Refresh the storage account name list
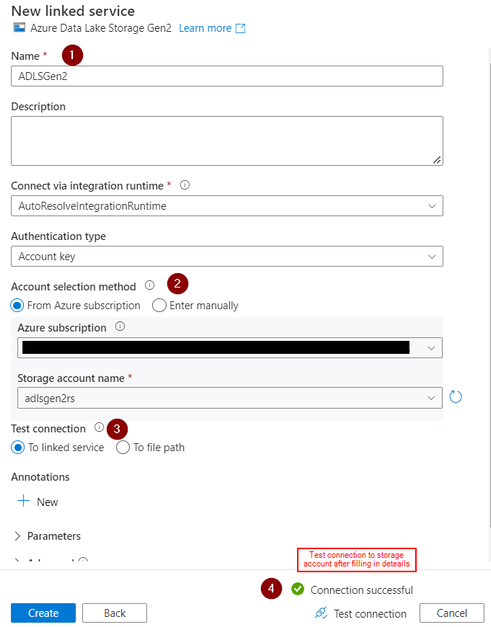491x627 pixels. (455, 397)
